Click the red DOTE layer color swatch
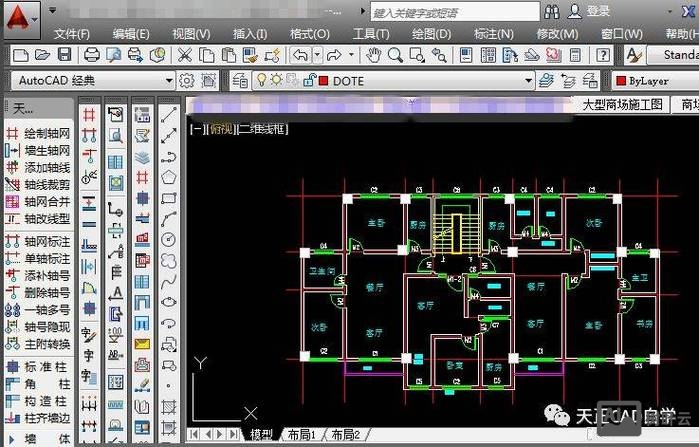The height and width of the screenshot is (447, 699). (x=322, y=81)
